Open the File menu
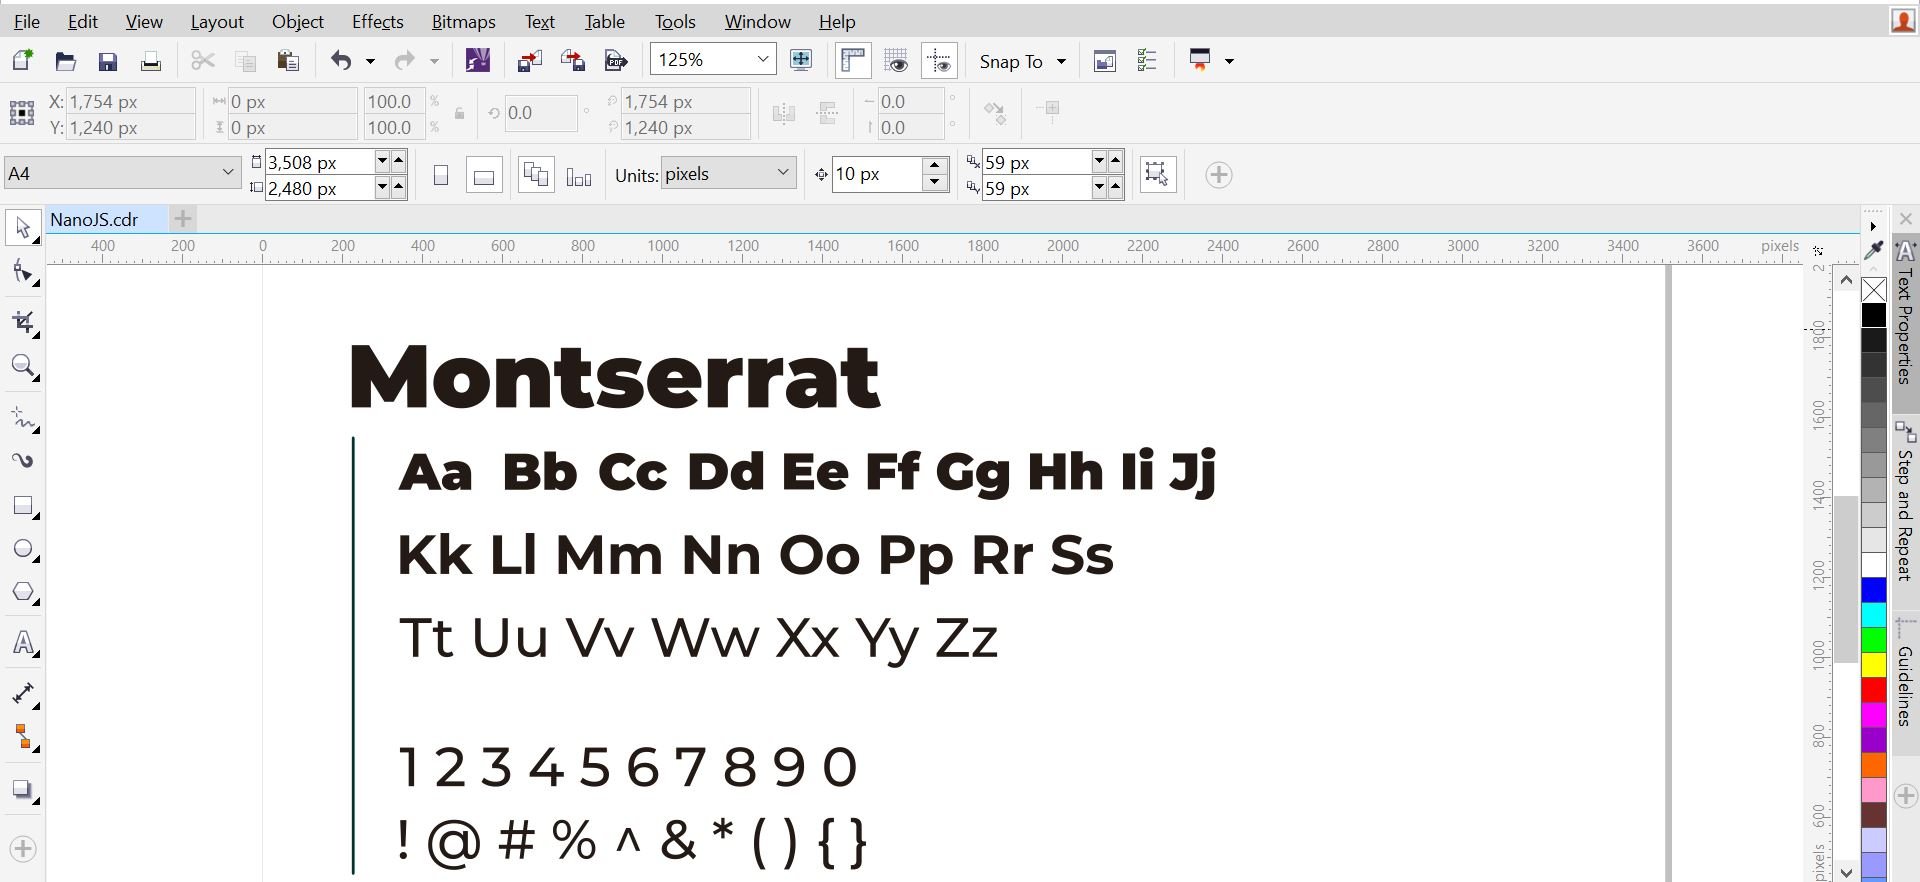The height and width of the screenshot is (882, 1920). coord(27,21)
